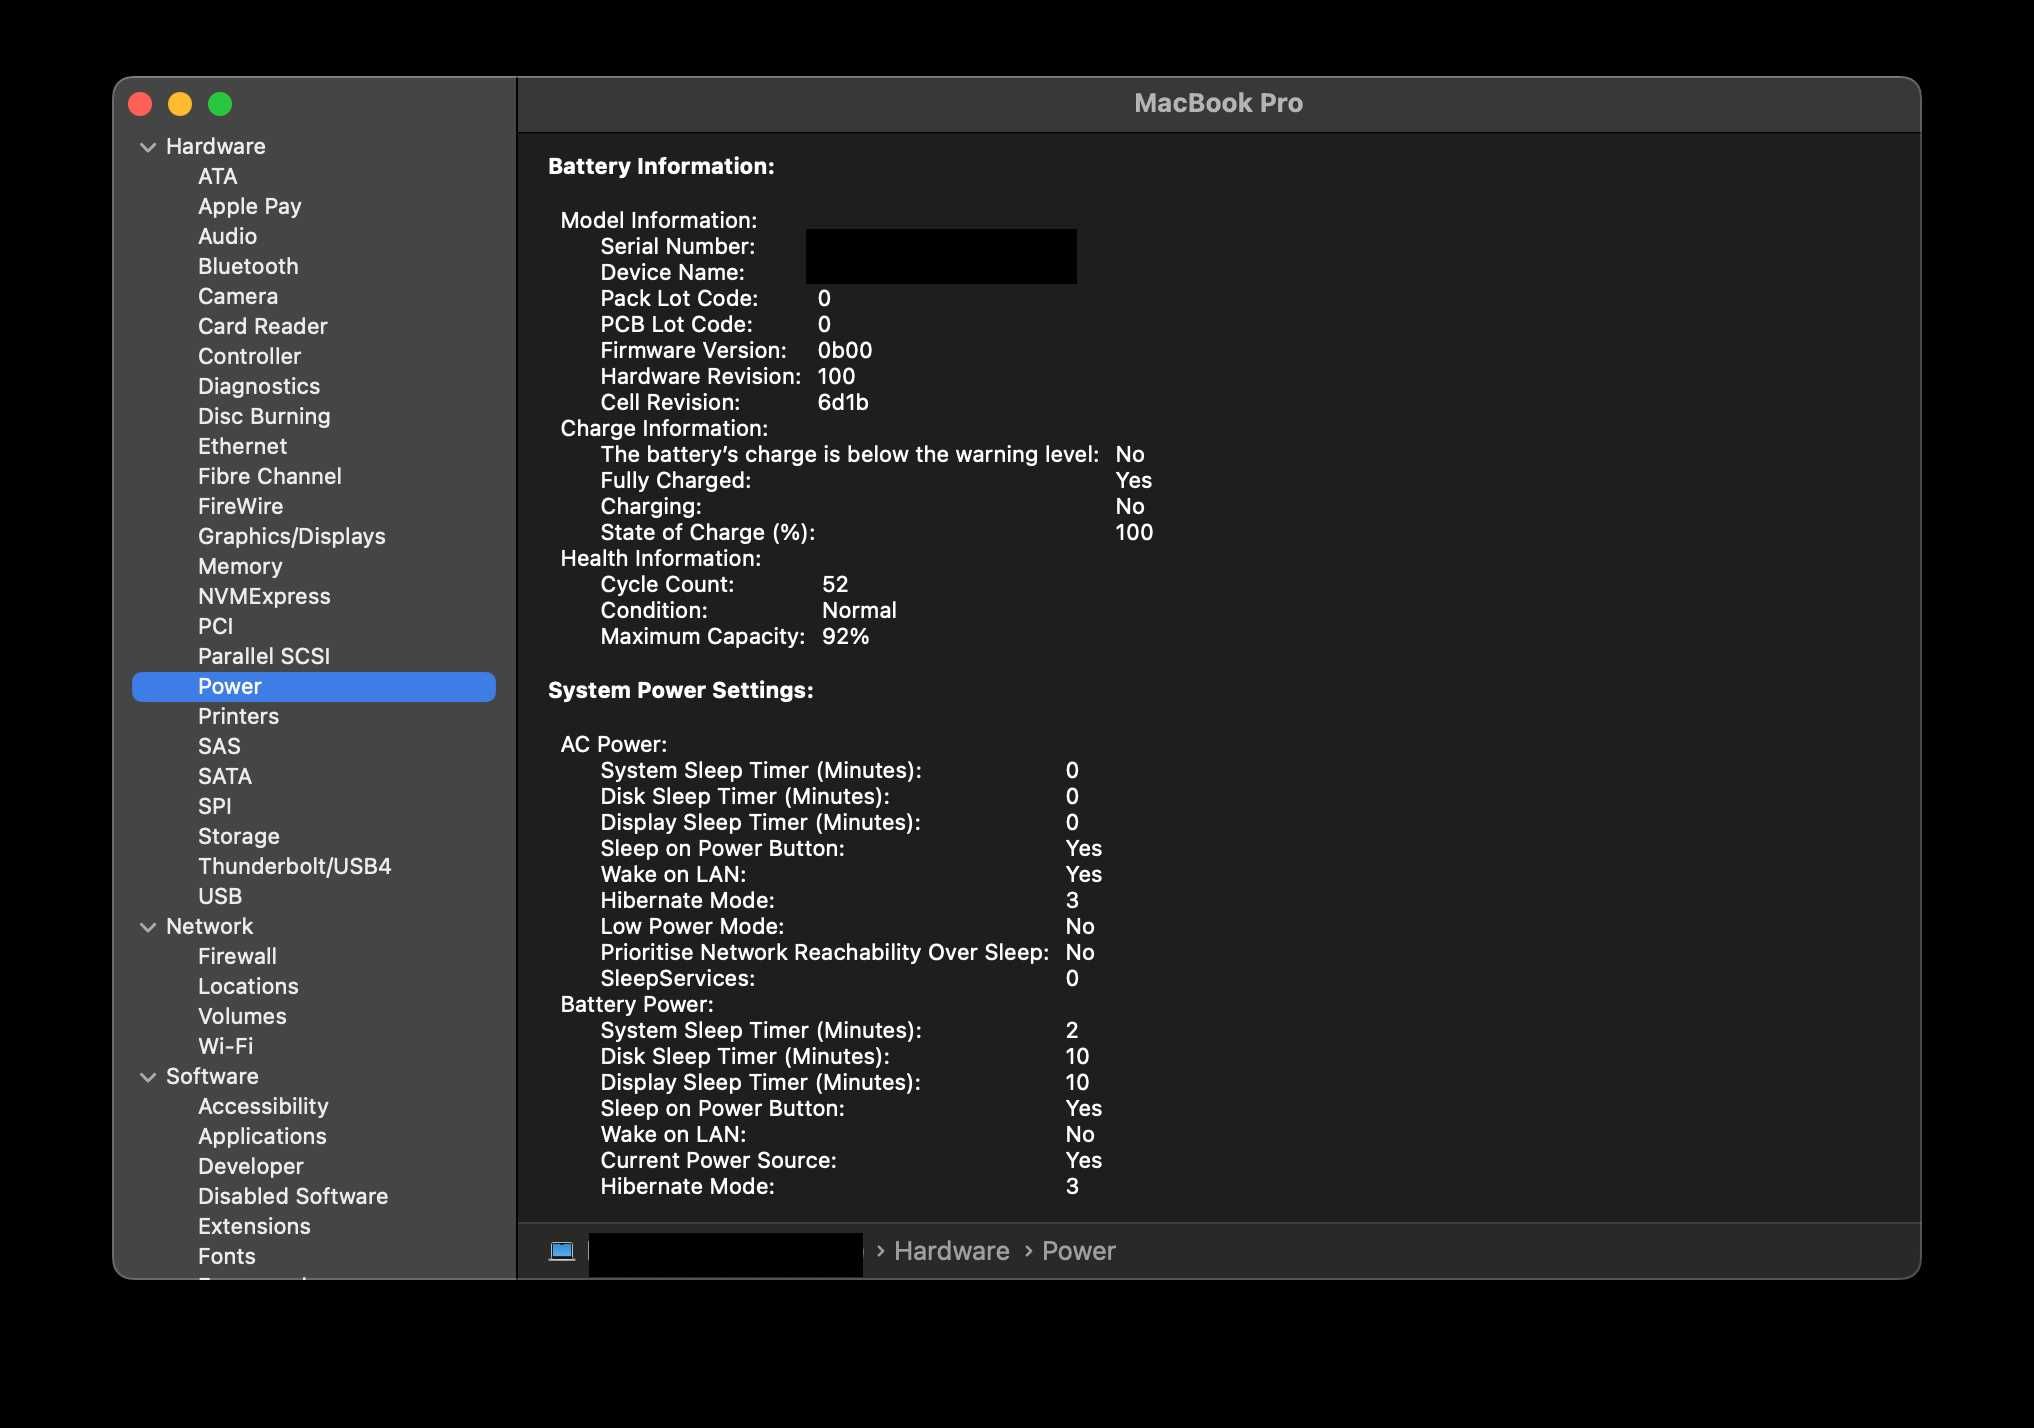This screenshot has height=1428, width=2034.
Task: Click Firmware Version value 0b00
Action: coord(845,350)
